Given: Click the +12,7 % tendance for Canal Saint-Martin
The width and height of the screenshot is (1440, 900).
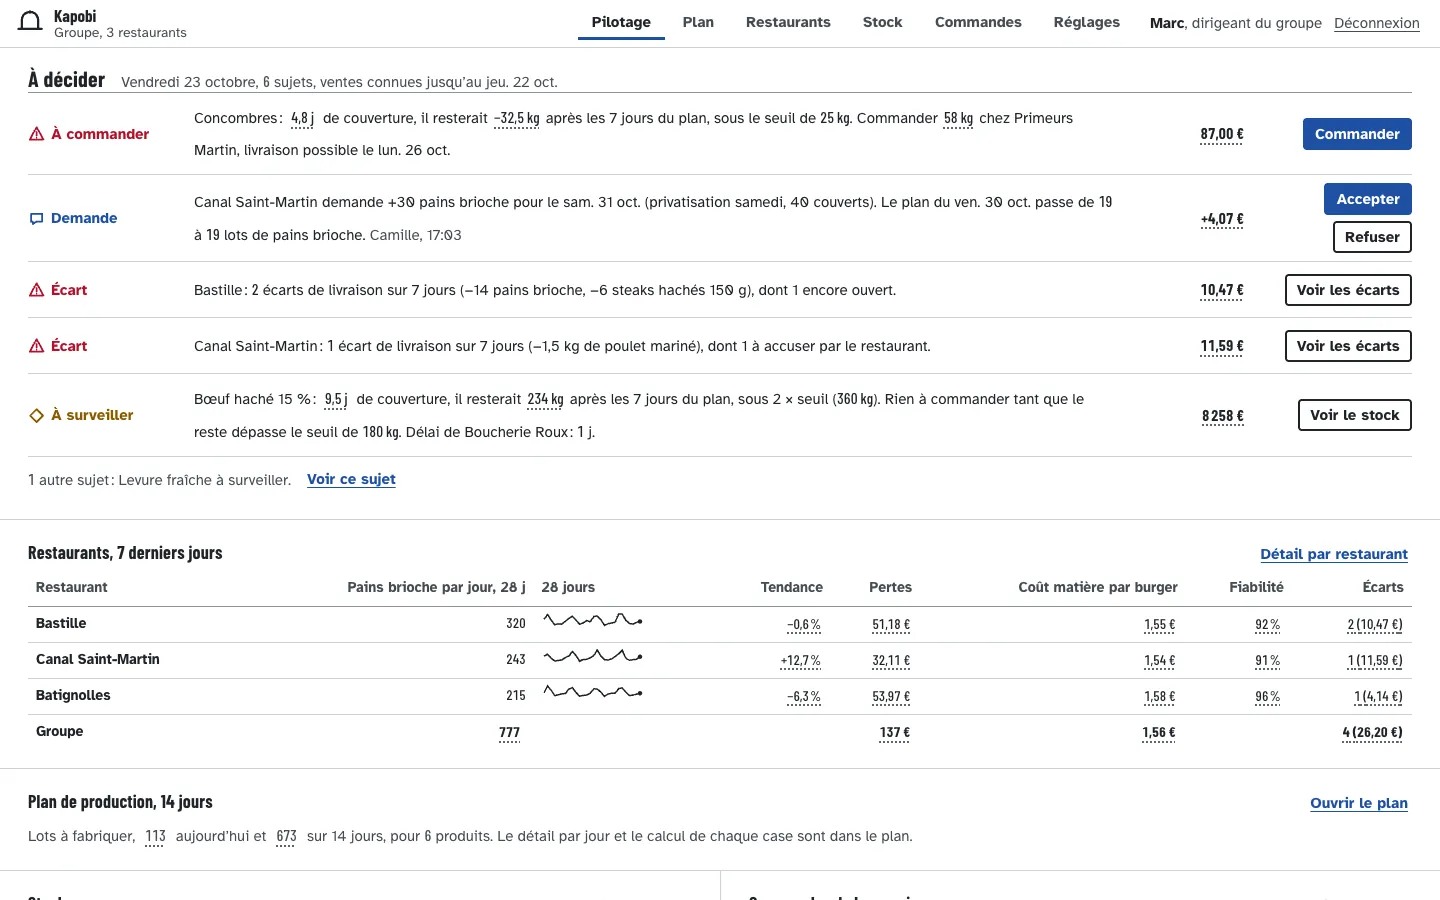Looking at the screenshot, I should coord(800,661).
